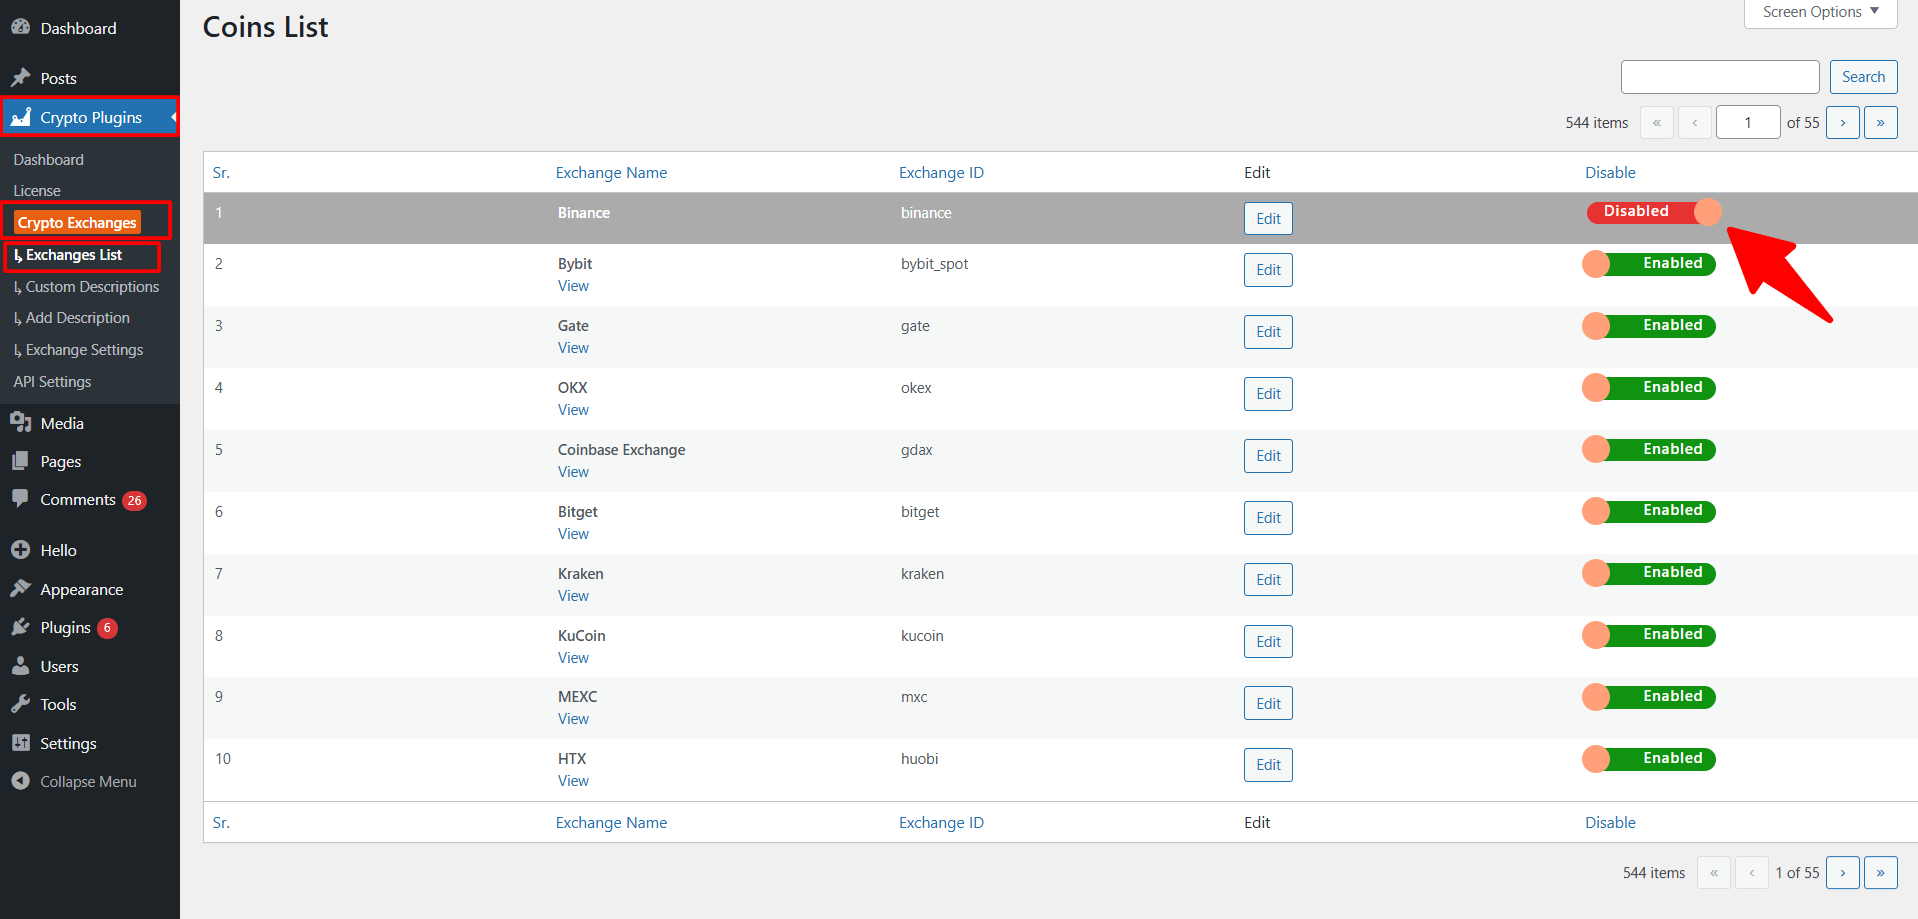The image size is (1918, 919).
Task: Click the Plugins plug icon
Action: point(20,627)
